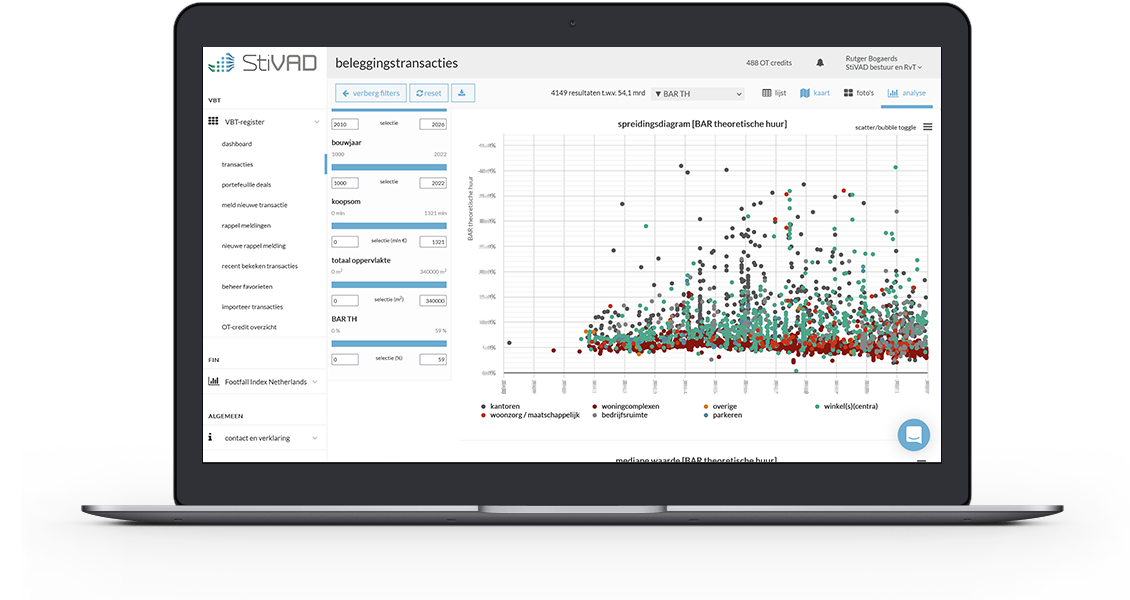Click the spreidingsdiagram chart title

702,124
